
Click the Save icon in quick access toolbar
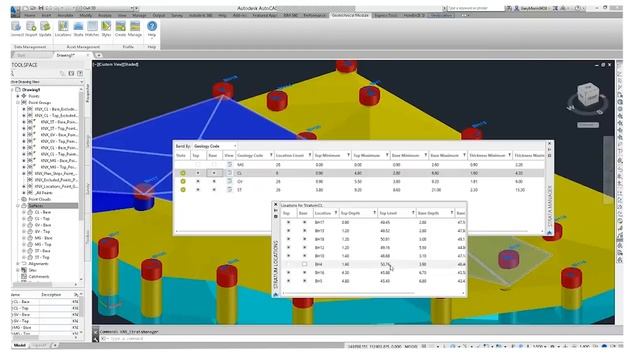coord(42,8)
